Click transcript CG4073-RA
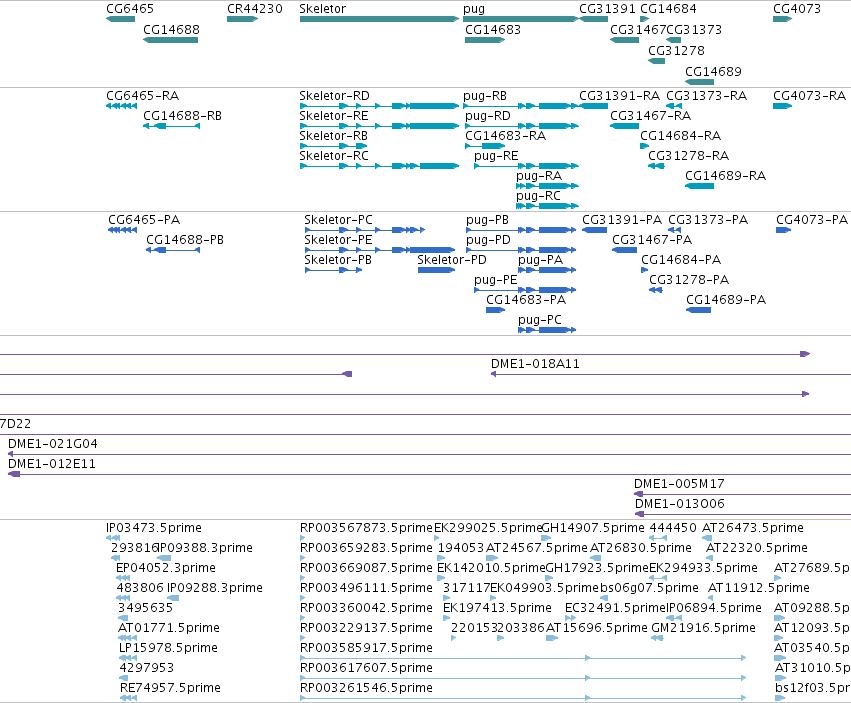 click(809, 96)
